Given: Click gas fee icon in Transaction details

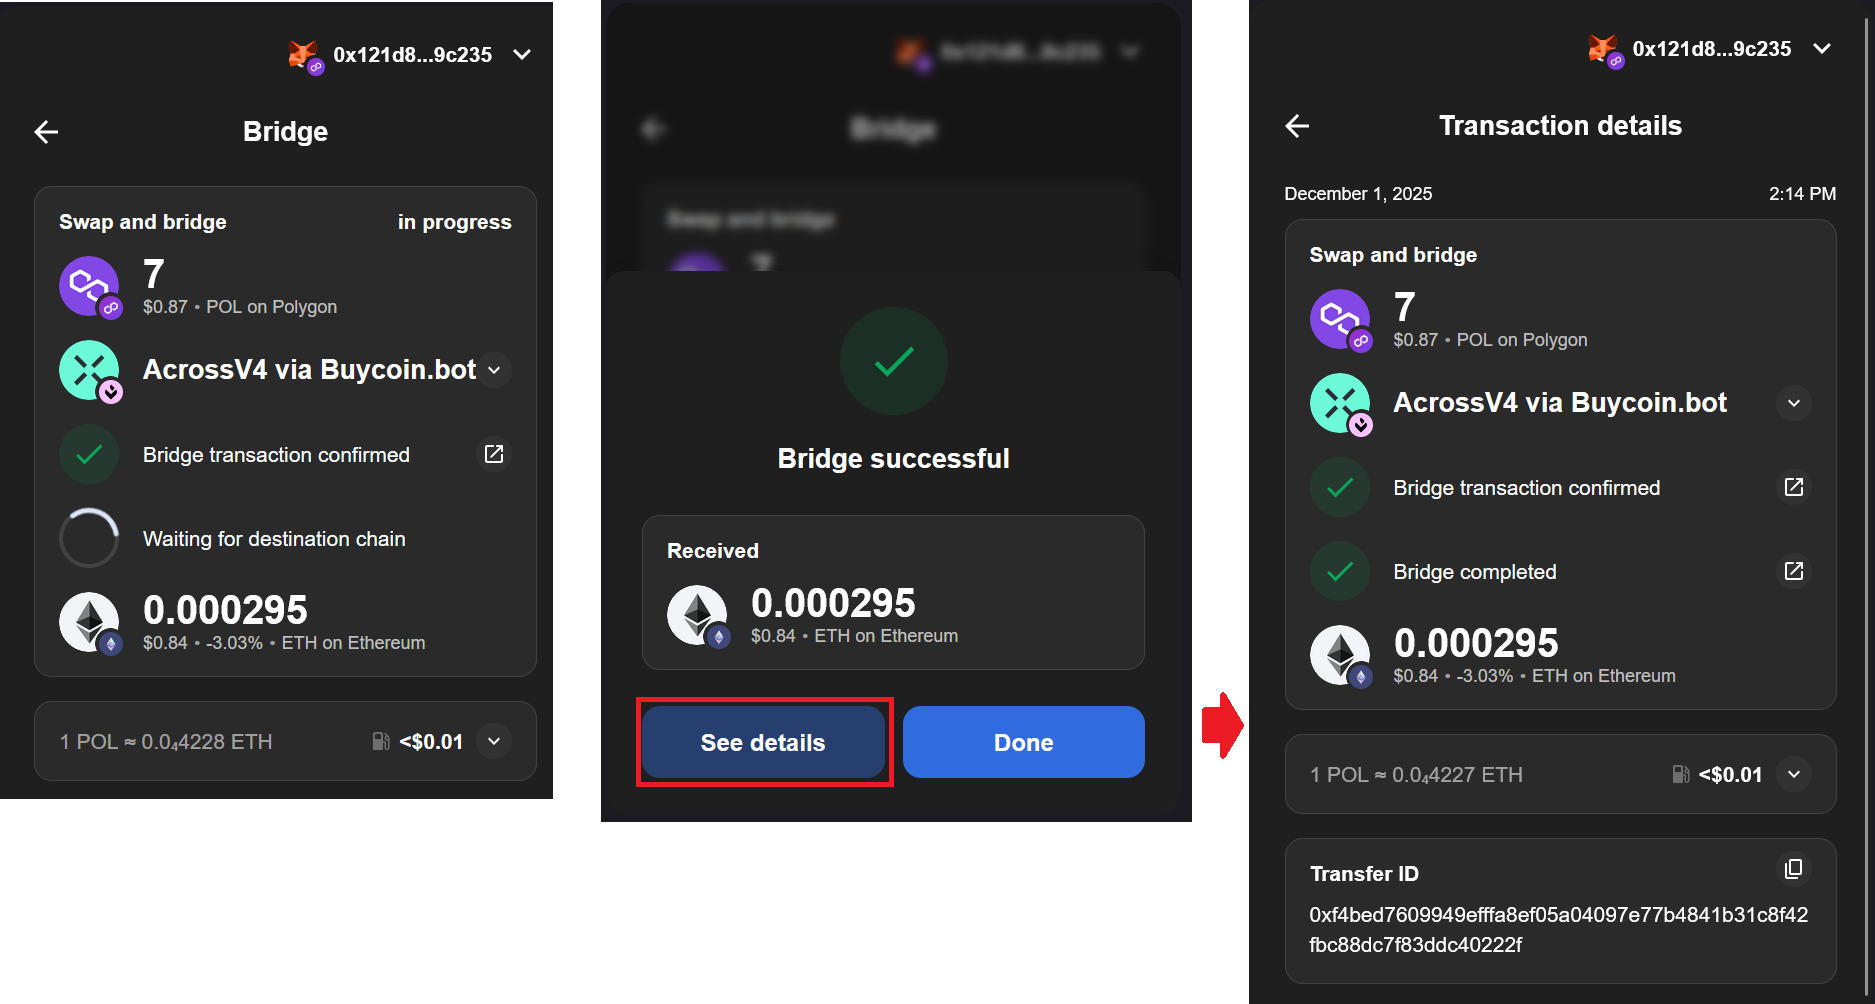Looking at the screenshot, I should [1681, 774].
